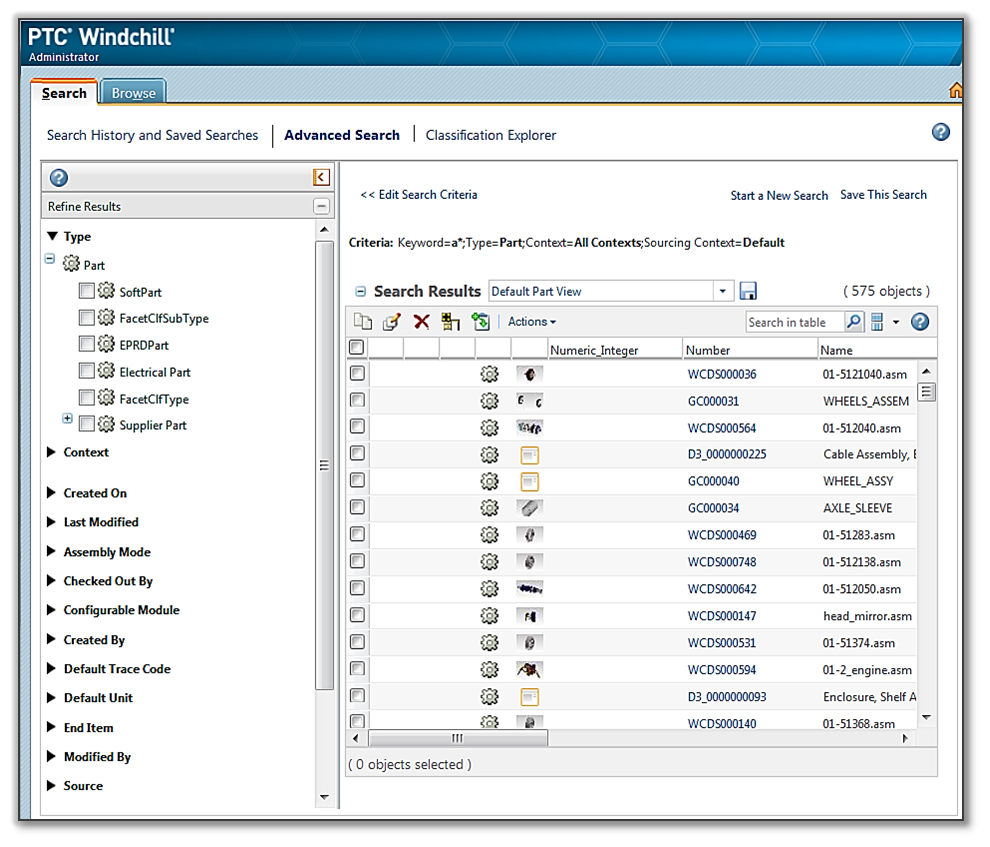The height and width of the screenshot is (847, 990).
Task: Select the row checkbox for GC000031
Action: pyautogui.click(x=357, y=400)
